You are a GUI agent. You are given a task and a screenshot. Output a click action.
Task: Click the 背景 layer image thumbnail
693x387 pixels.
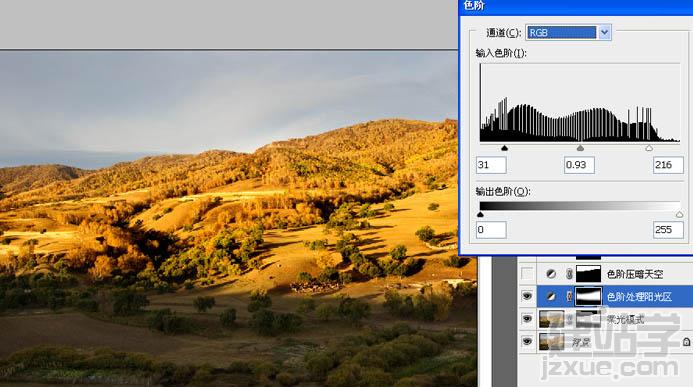[x=552, y=341]
